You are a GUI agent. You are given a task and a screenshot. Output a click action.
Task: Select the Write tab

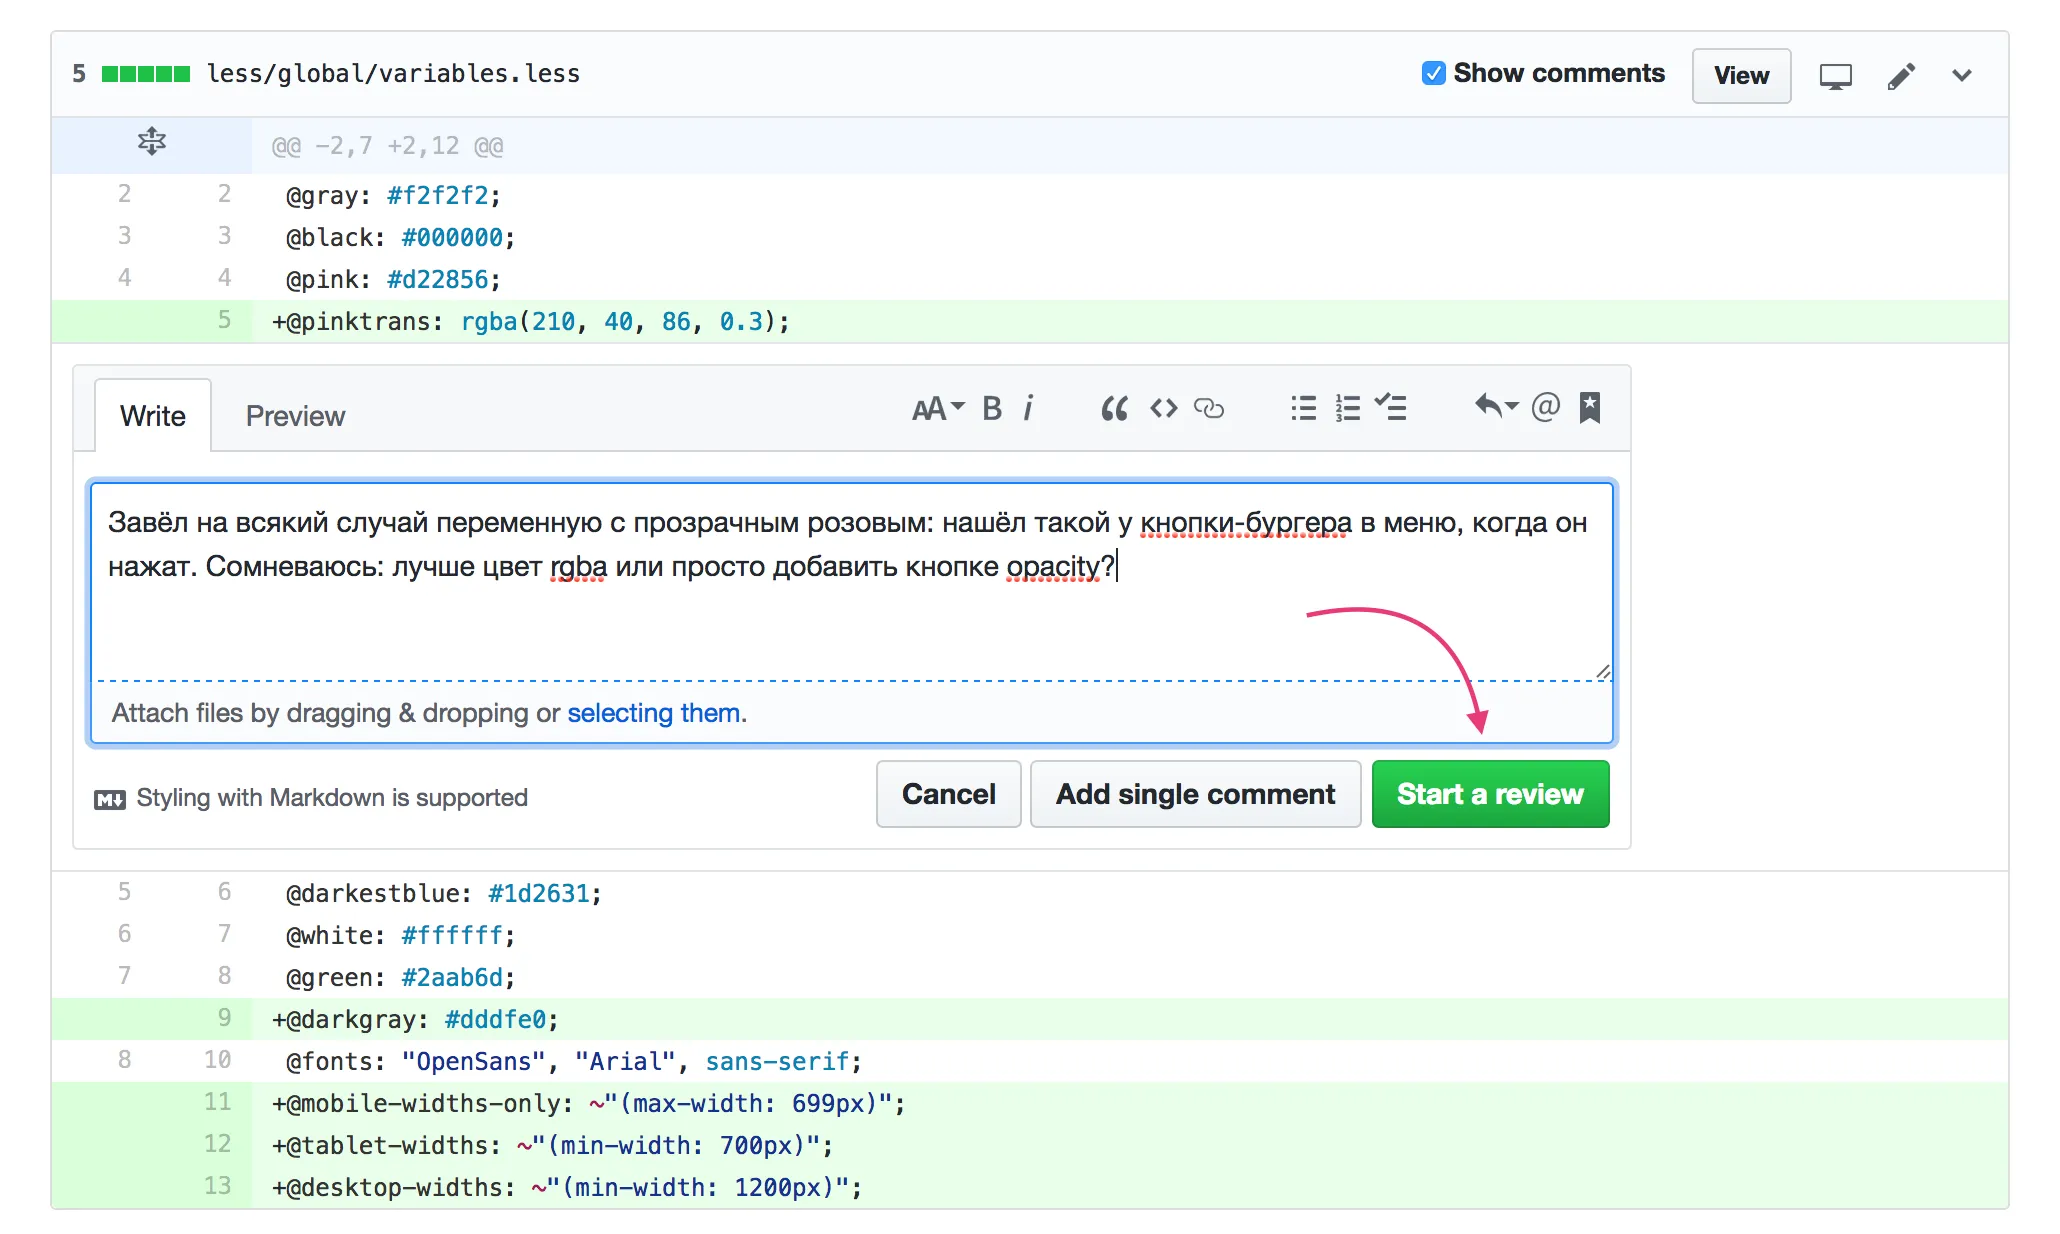(x=153, y=416)
